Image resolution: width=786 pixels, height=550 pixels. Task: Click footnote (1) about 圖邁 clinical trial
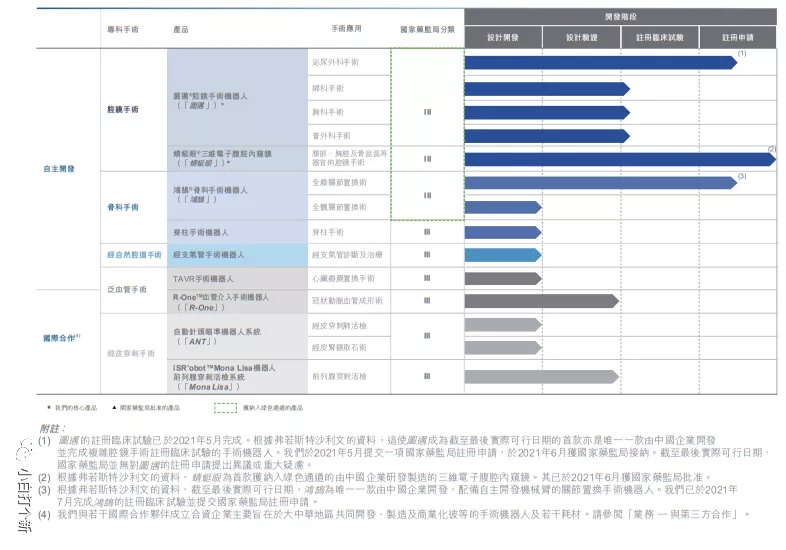click(x=404, y=453)
